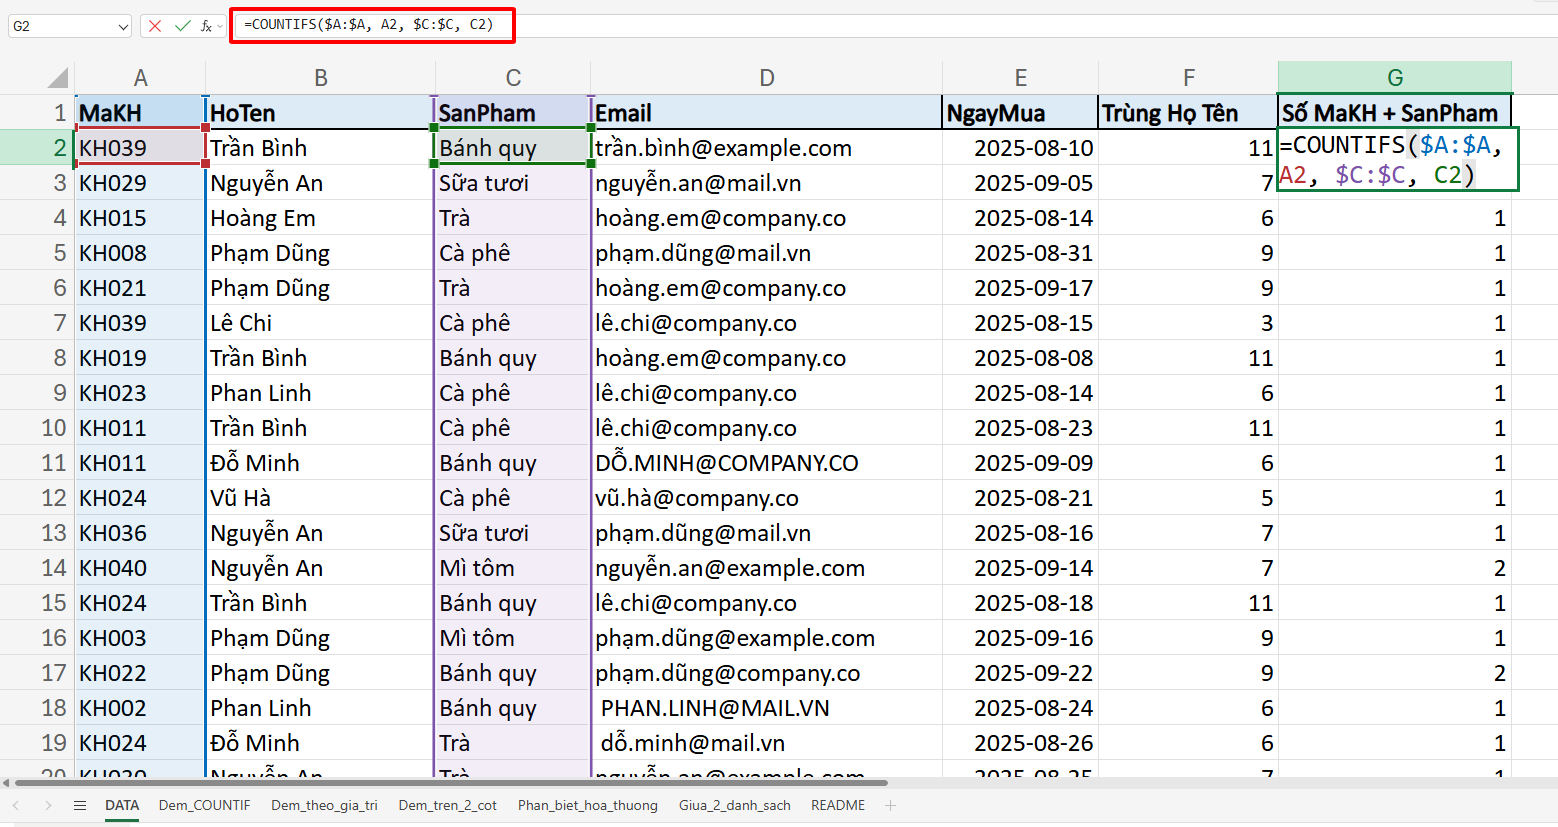Select column G header
This screenshot has width=1558, height=827.
click(1395, 78)
